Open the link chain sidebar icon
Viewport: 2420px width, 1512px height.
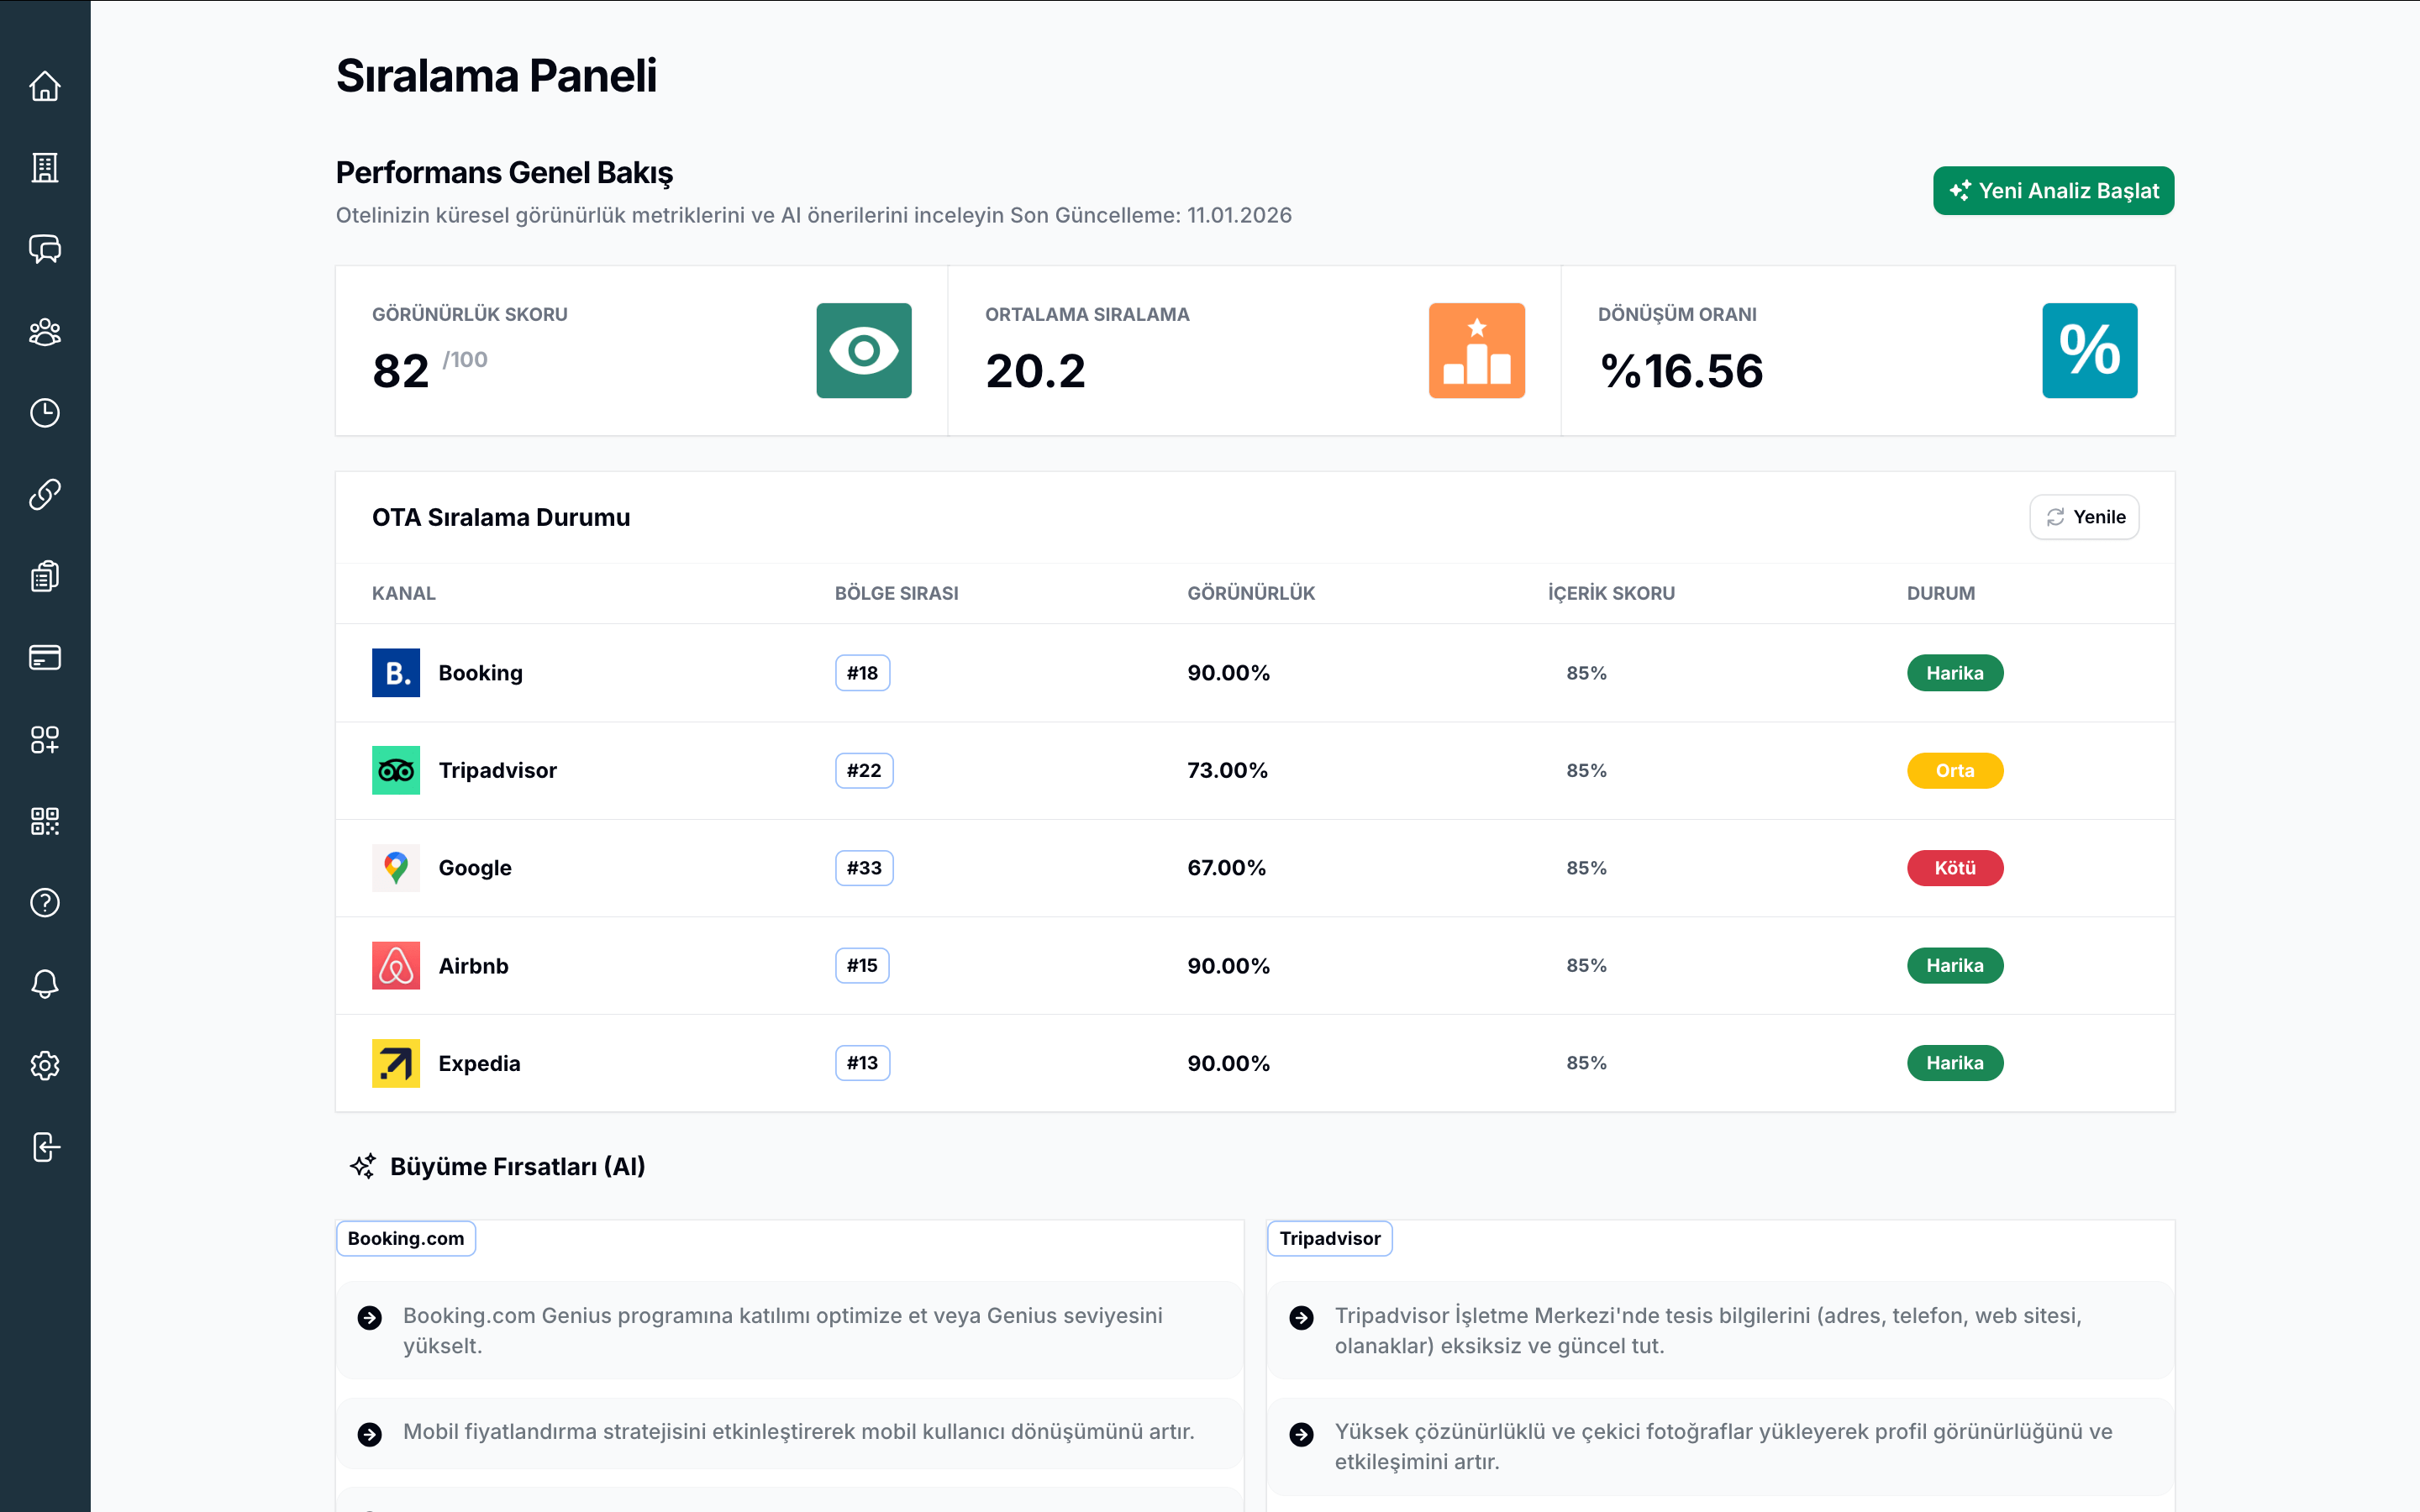[45, 494]
